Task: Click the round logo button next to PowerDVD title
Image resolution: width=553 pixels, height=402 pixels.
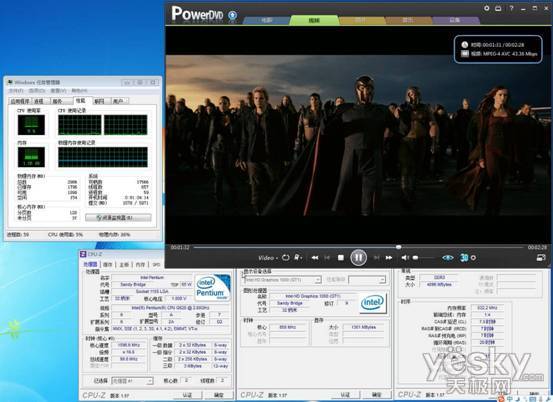Action: pos(232,15)
